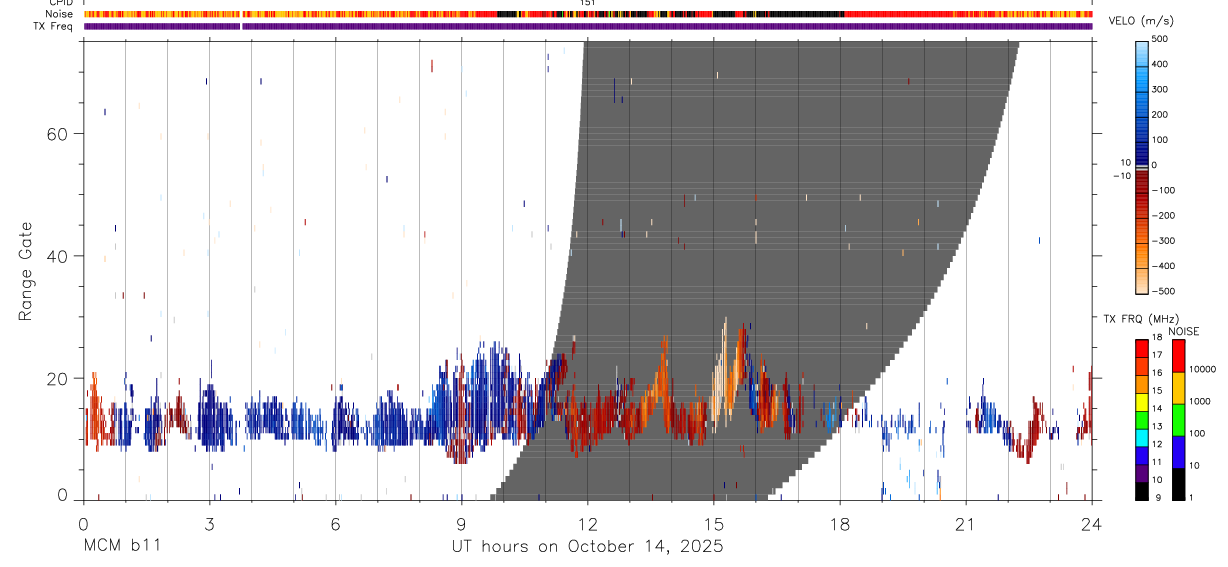Click the 10000 label on NOISE scale

click(x=1201, y=369)
